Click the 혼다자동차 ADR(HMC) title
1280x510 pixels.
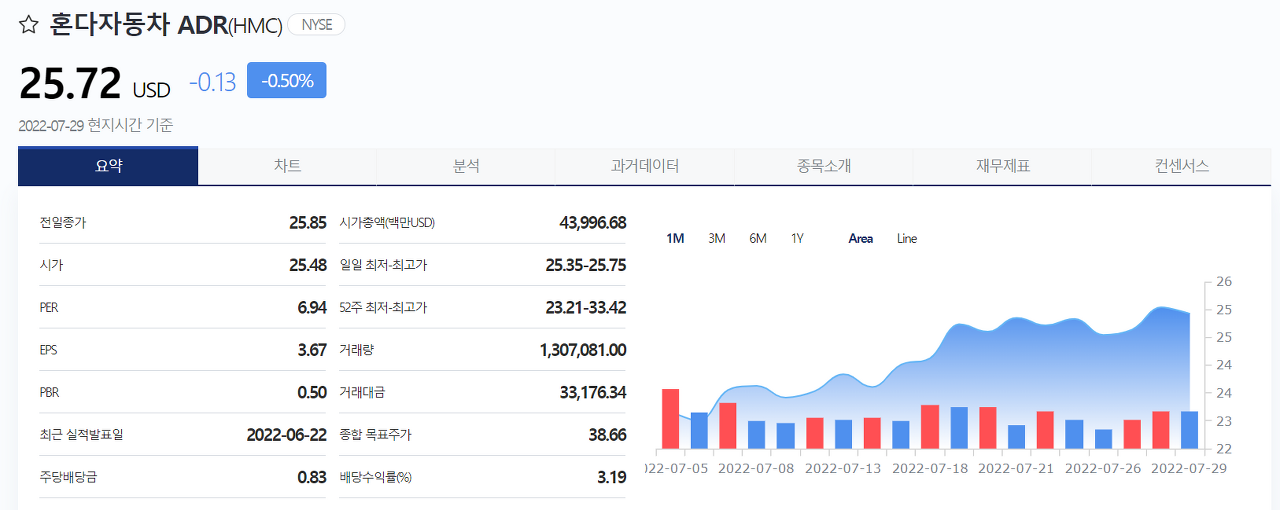166,25
